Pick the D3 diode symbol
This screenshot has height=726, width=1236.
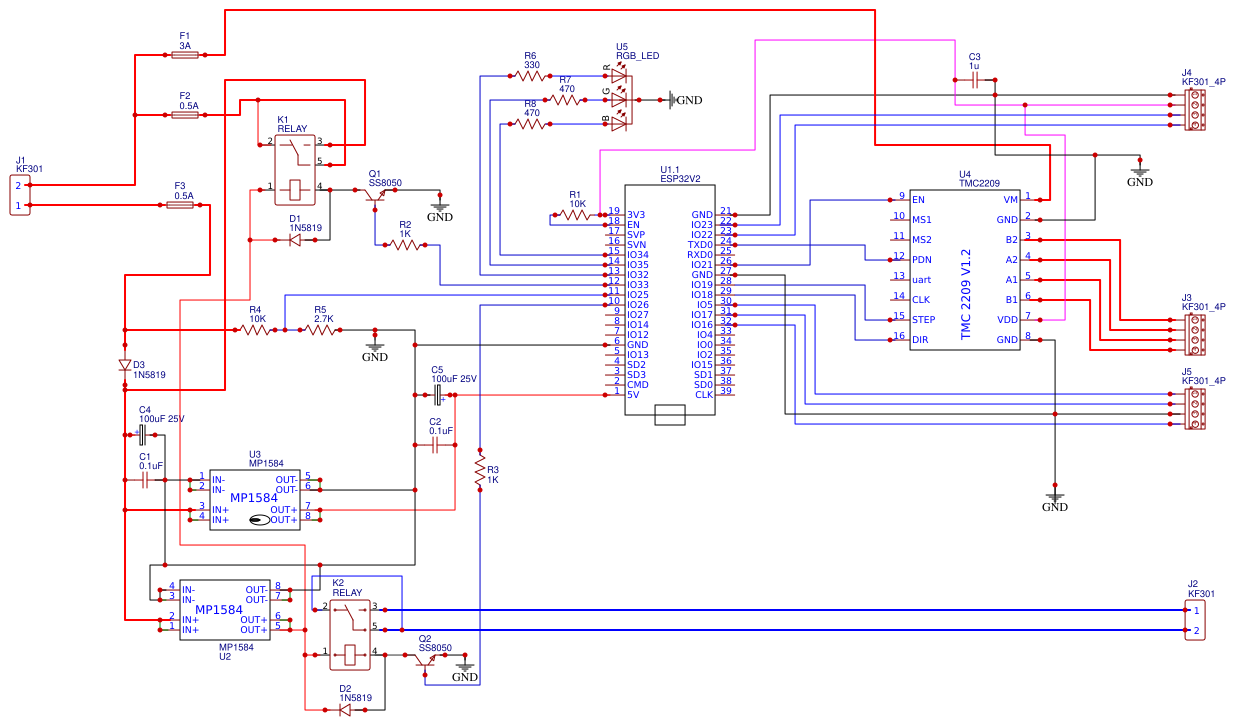(125, 365)
